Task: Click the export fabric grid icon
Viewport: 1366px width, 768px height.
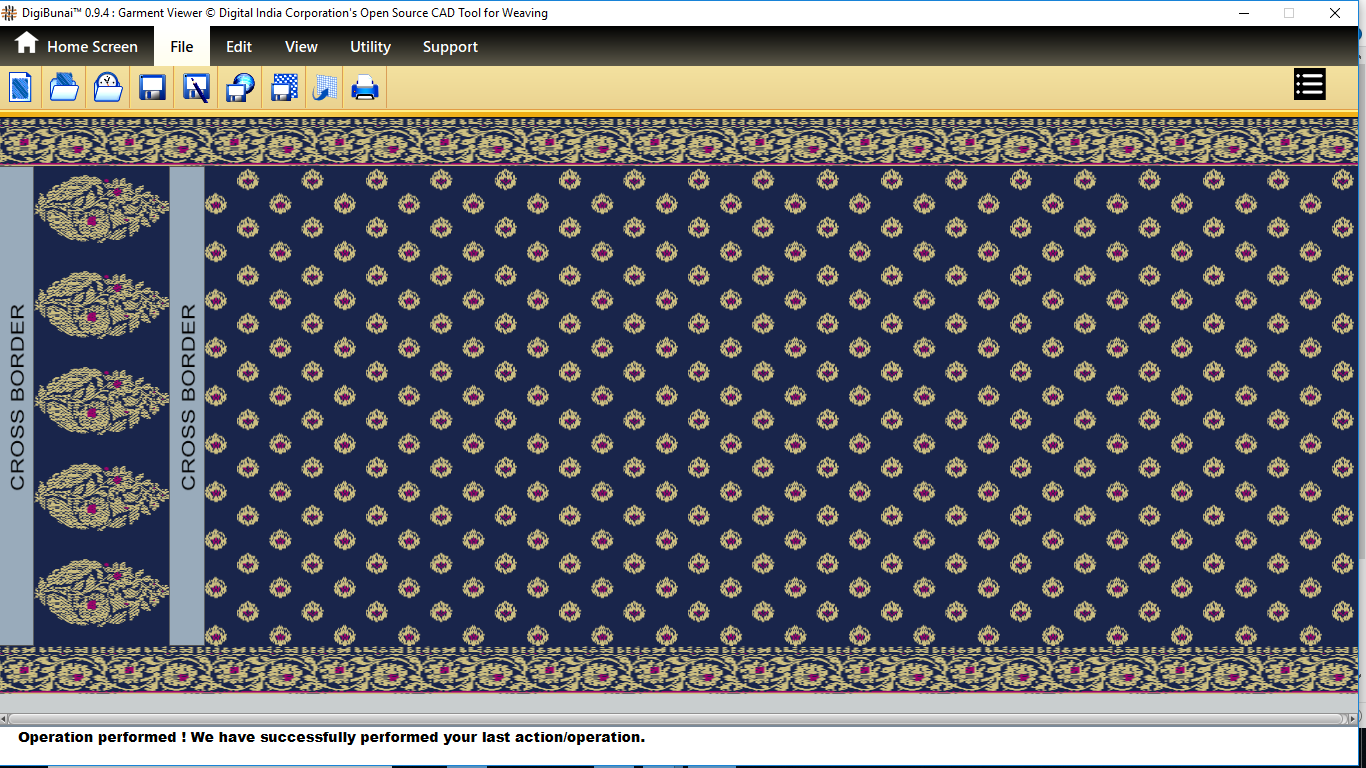Action: pos(325,88)
